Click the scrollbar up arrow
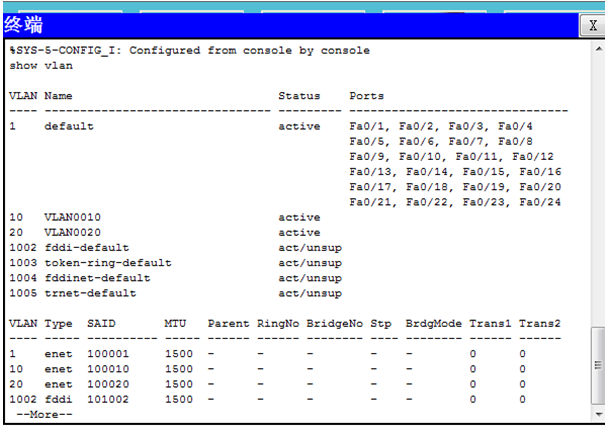 coord(597,45)
